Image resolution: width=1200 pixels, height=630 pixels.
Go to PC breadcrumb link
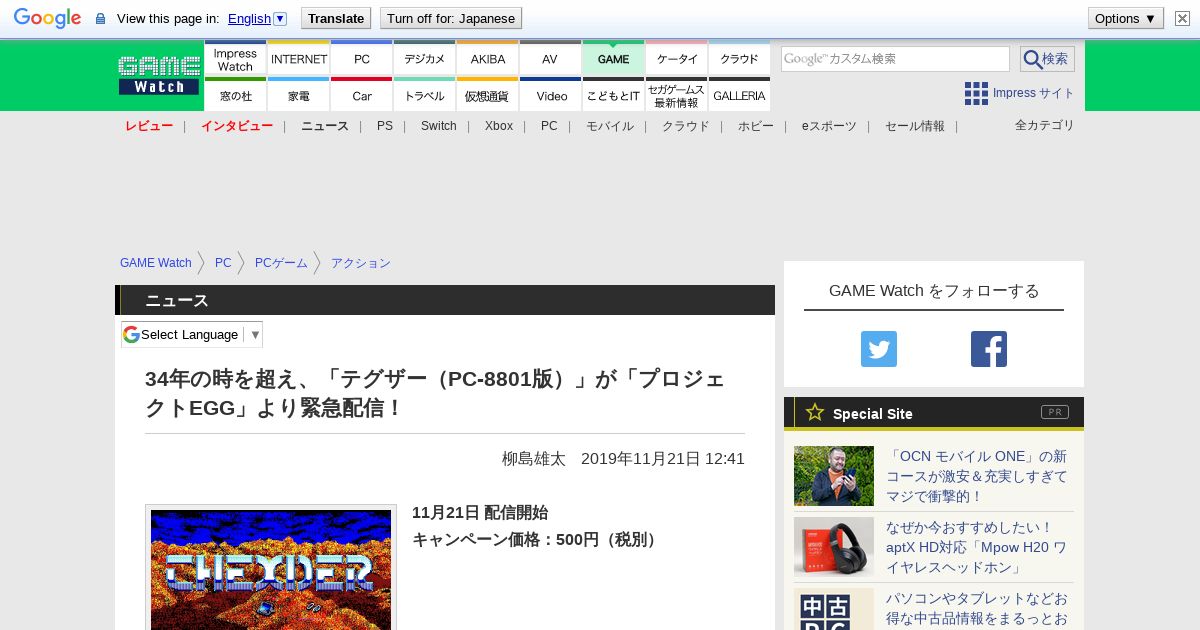pyautogui.click(x=223, y=263)
